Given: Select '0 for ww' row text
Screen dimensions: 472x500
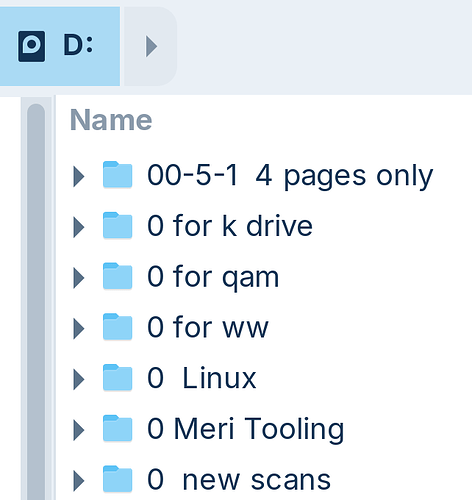Looking at the screenshot, I should pos(208,327).
